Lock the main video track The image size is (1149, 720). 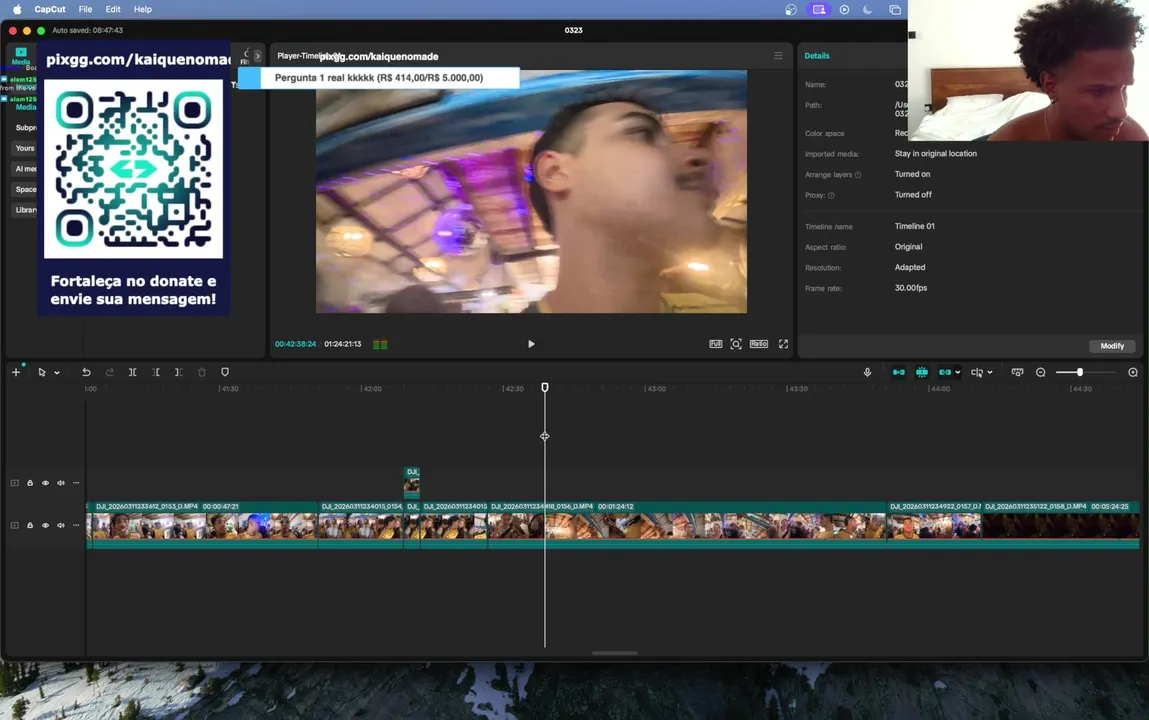30,525
